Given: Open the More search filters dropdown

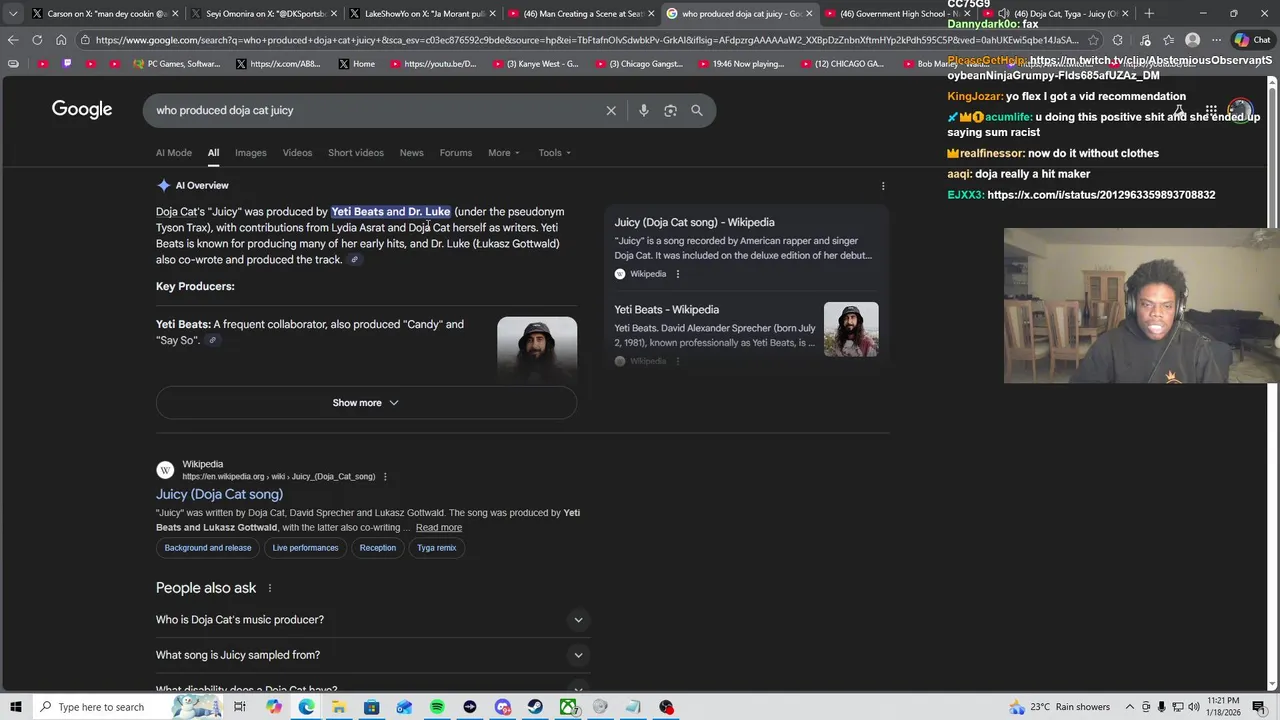Looking at the screenshot, I should (503, 153).
